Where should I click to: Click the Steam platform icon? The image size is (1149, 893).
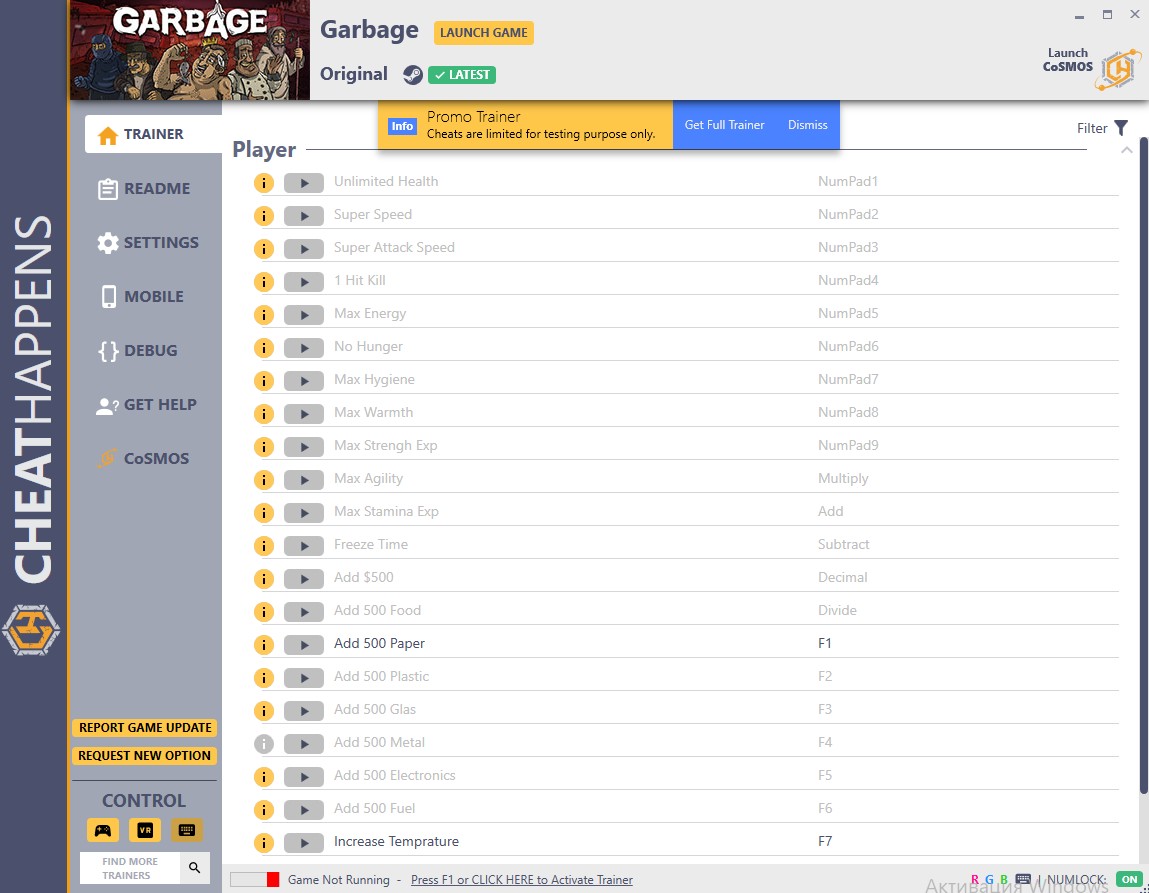point(413,75)
